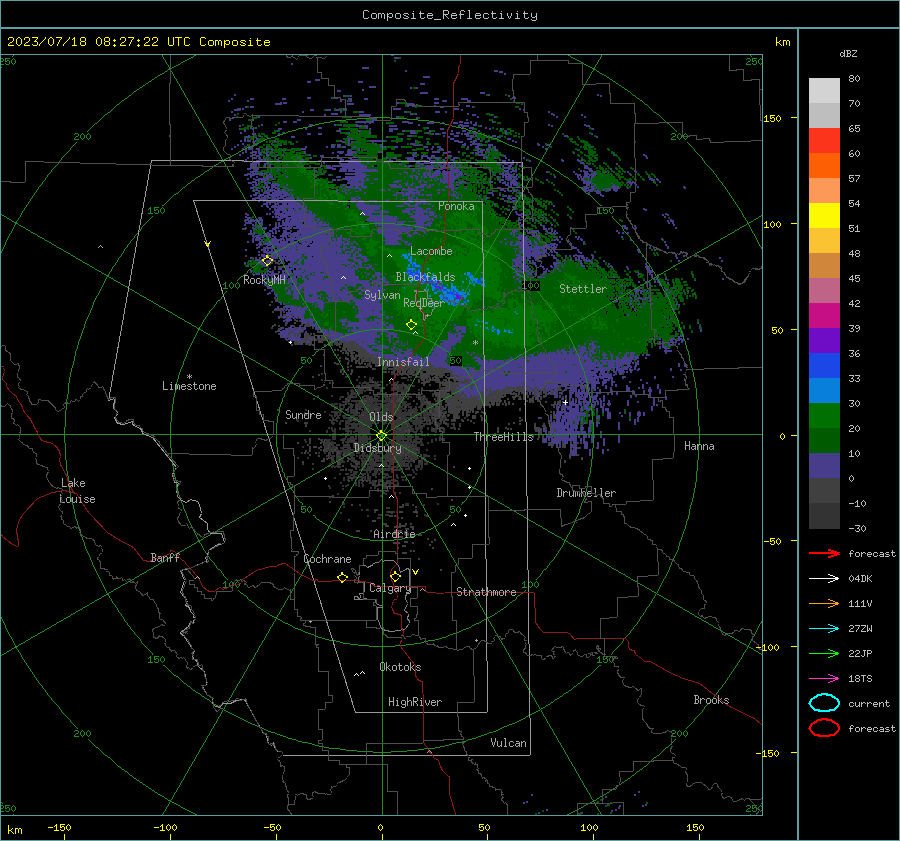
Task: Click the Hanna town label
Action: pos(699,446)
